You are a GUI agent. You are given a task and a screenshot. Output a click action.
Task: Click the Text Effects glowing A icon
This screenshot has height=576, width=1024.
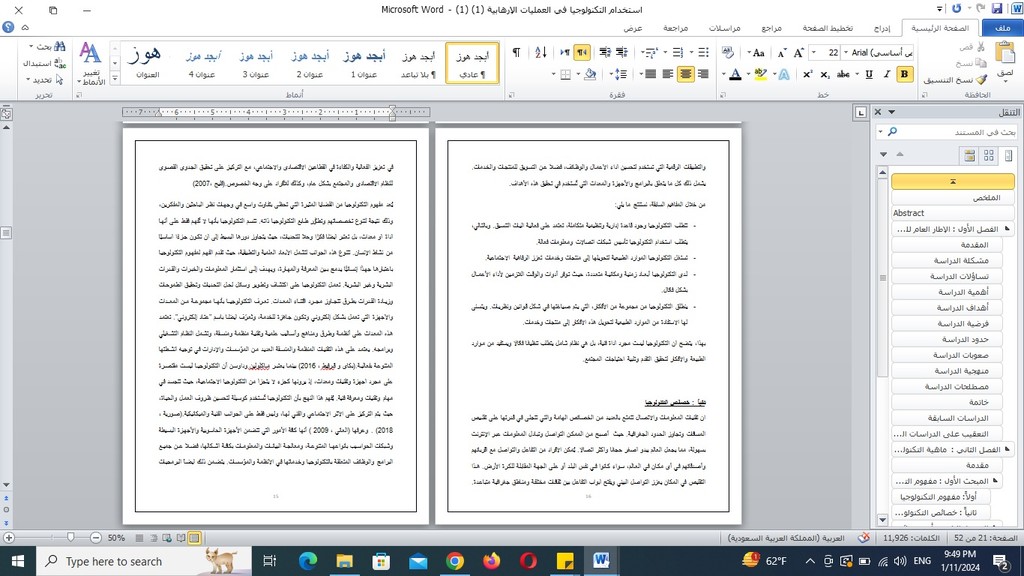coord(784,74)
